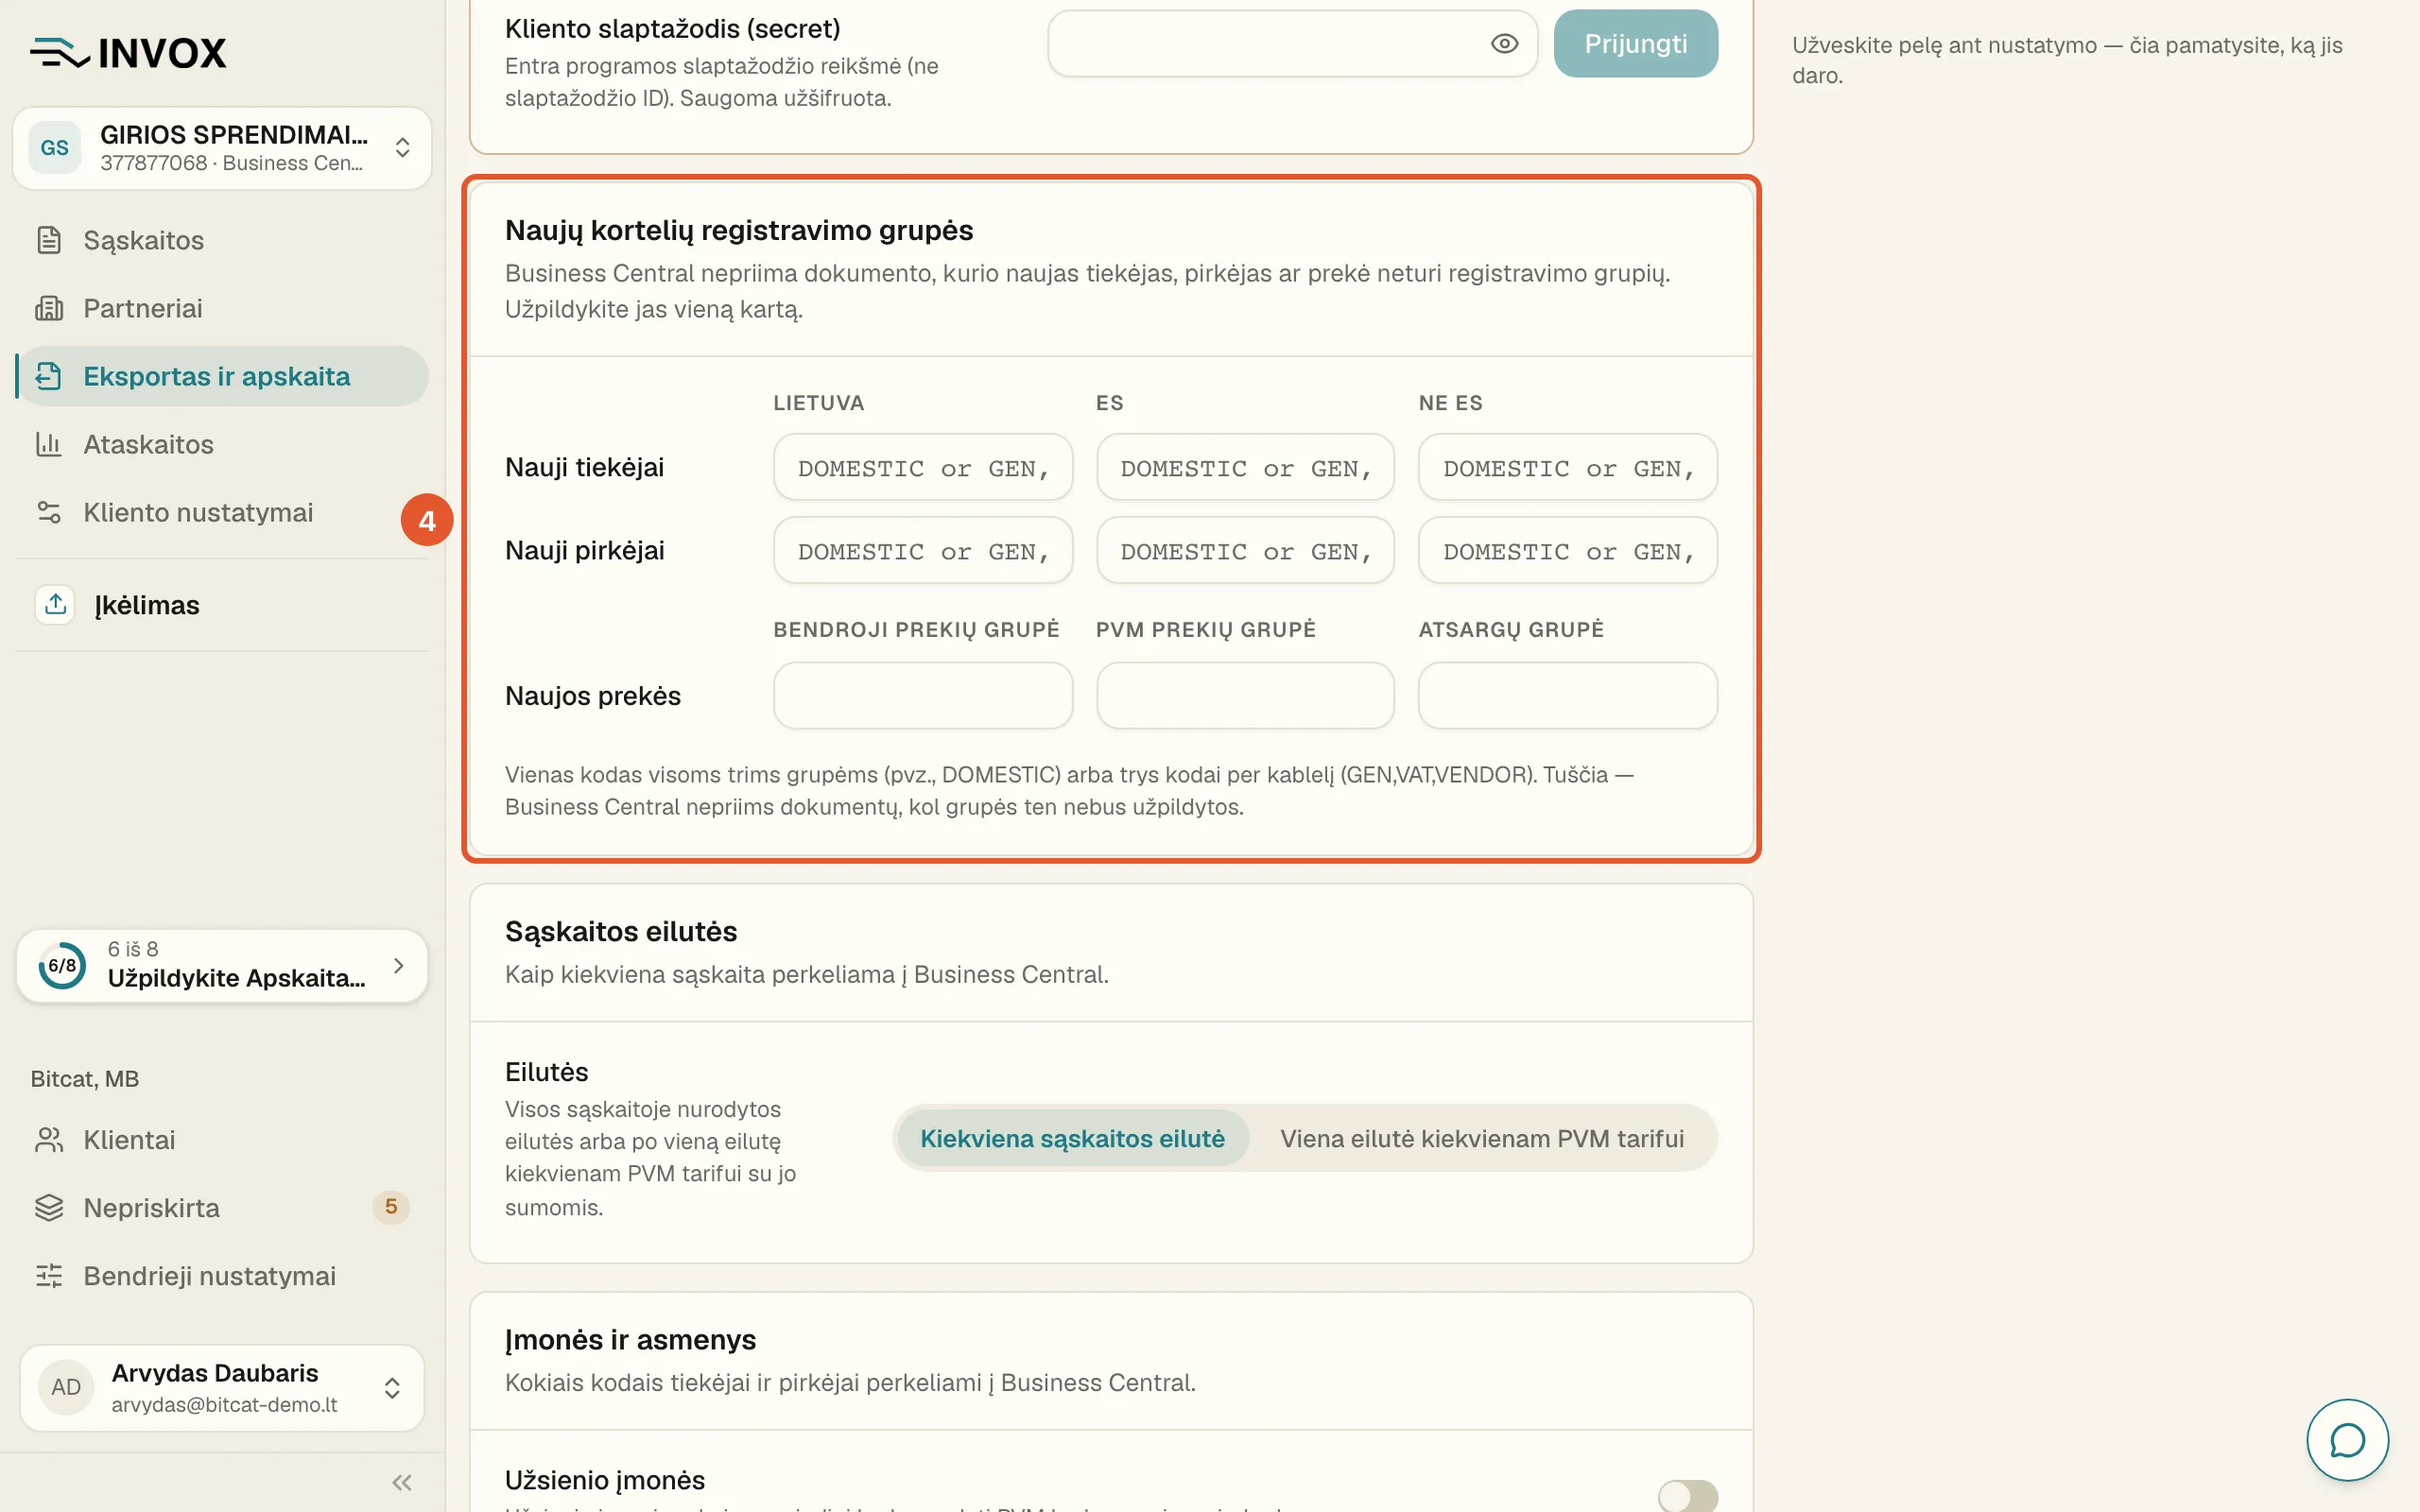Collapse sidebar with double chevron icon
The width and height of the screenshot is (2420, 1512).
[x=402, y=1483]
